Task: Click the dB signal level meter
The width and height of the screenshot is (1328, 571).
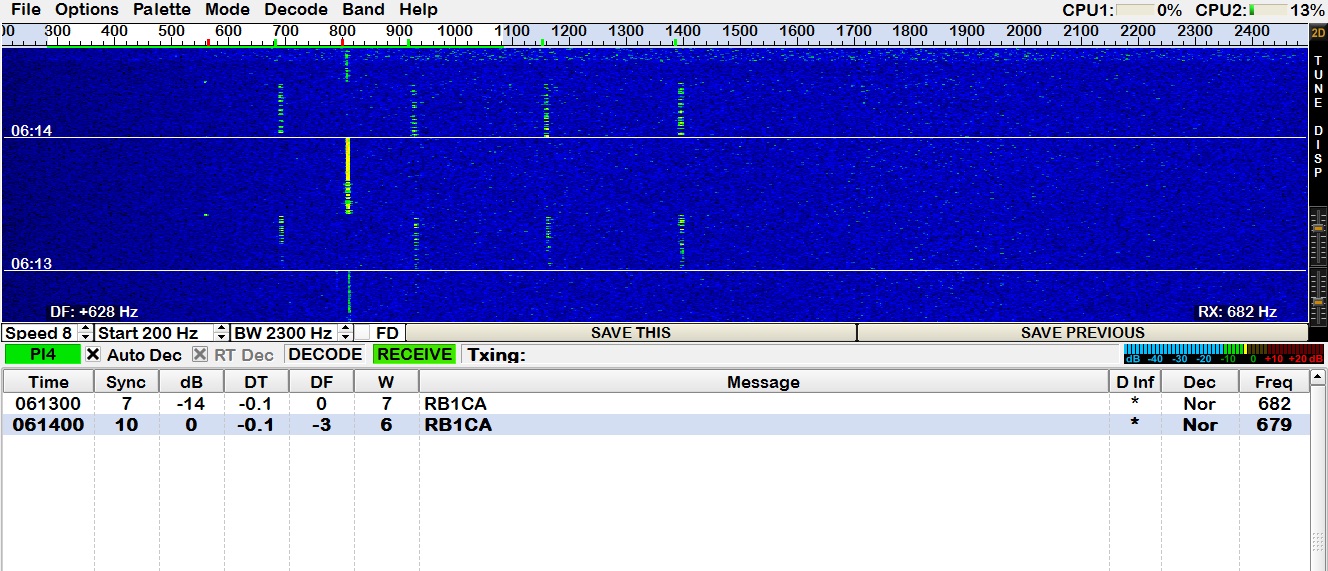Action: pos(1222,354)
